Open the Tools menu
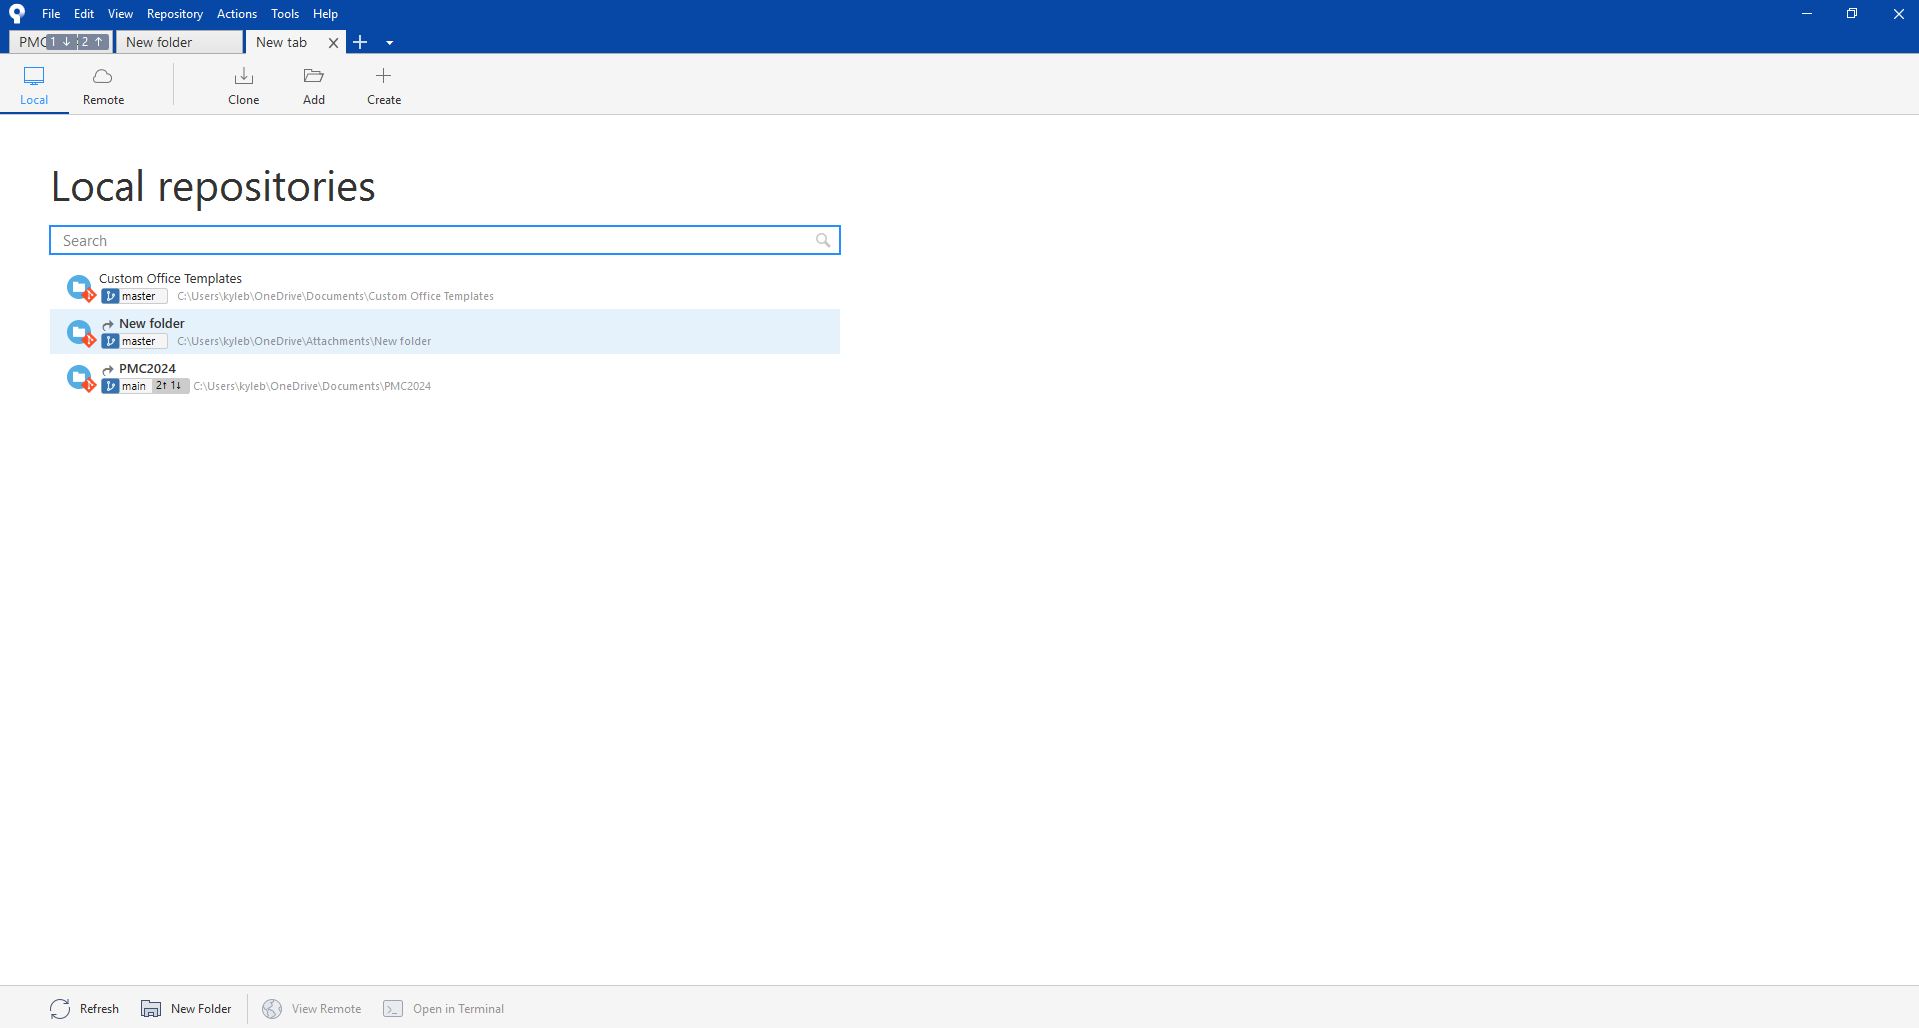This screenshot has width=1919, height=1028. tap(285, 14)
